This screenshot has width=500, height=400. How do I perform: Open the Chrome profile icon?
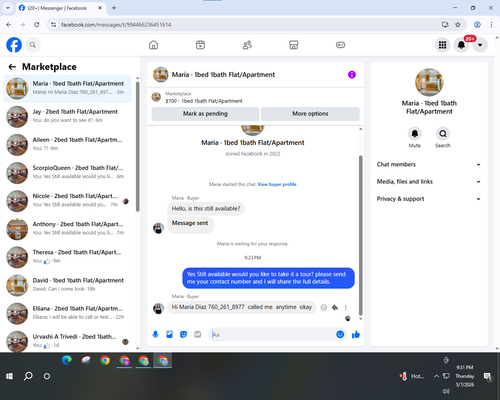(x=477, y=25)
